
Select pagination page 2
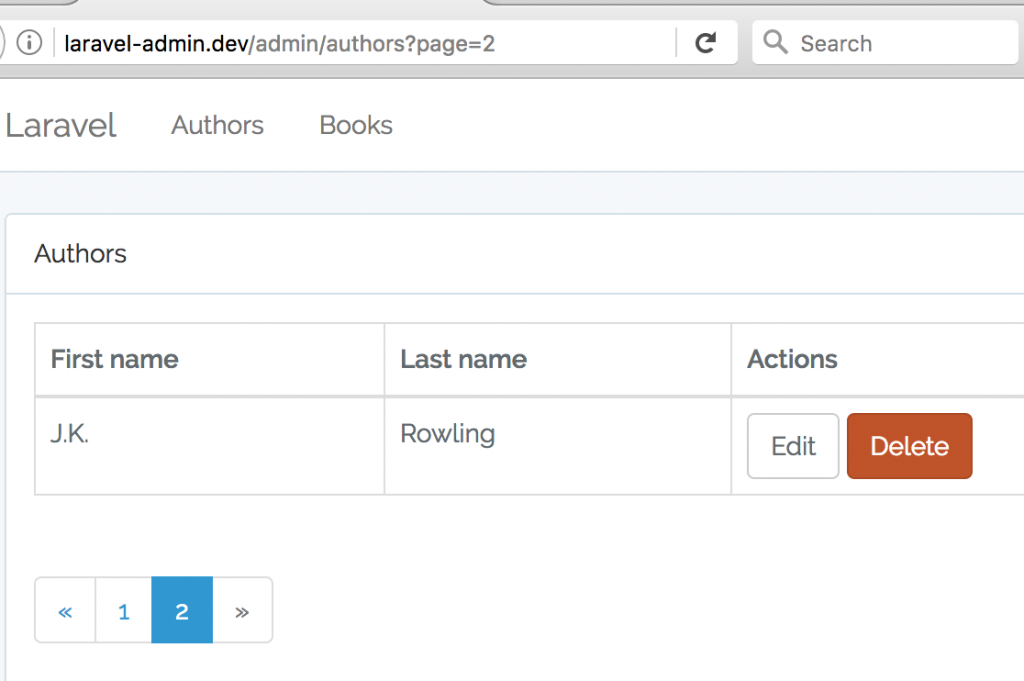coord(181,610)
